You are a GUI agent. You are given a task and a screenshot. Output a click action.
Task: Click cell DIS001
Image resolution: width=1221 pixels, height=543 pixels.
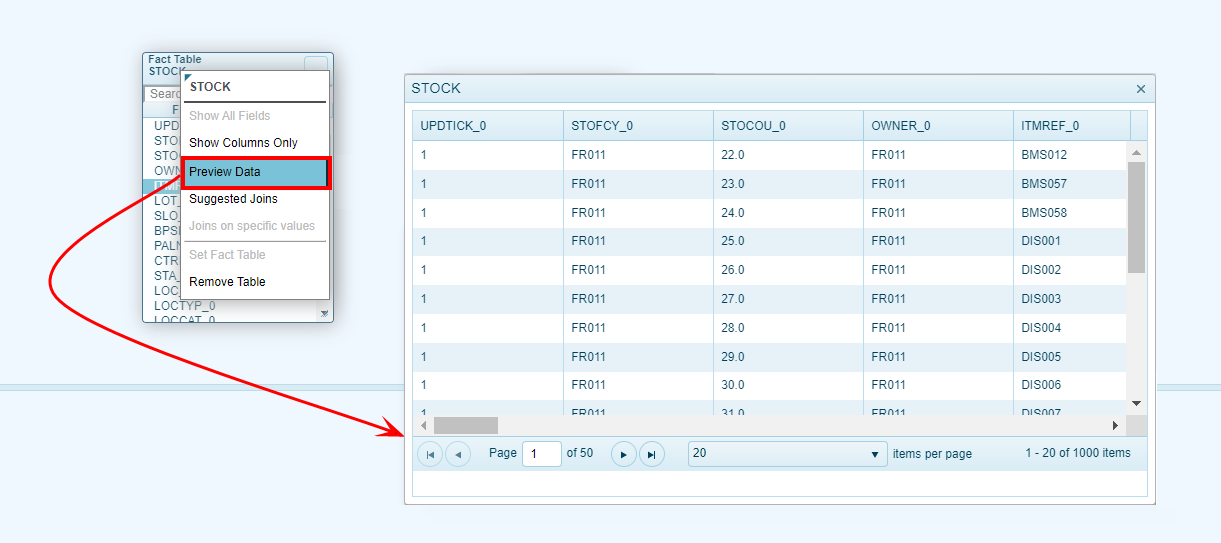(1070, 241)
